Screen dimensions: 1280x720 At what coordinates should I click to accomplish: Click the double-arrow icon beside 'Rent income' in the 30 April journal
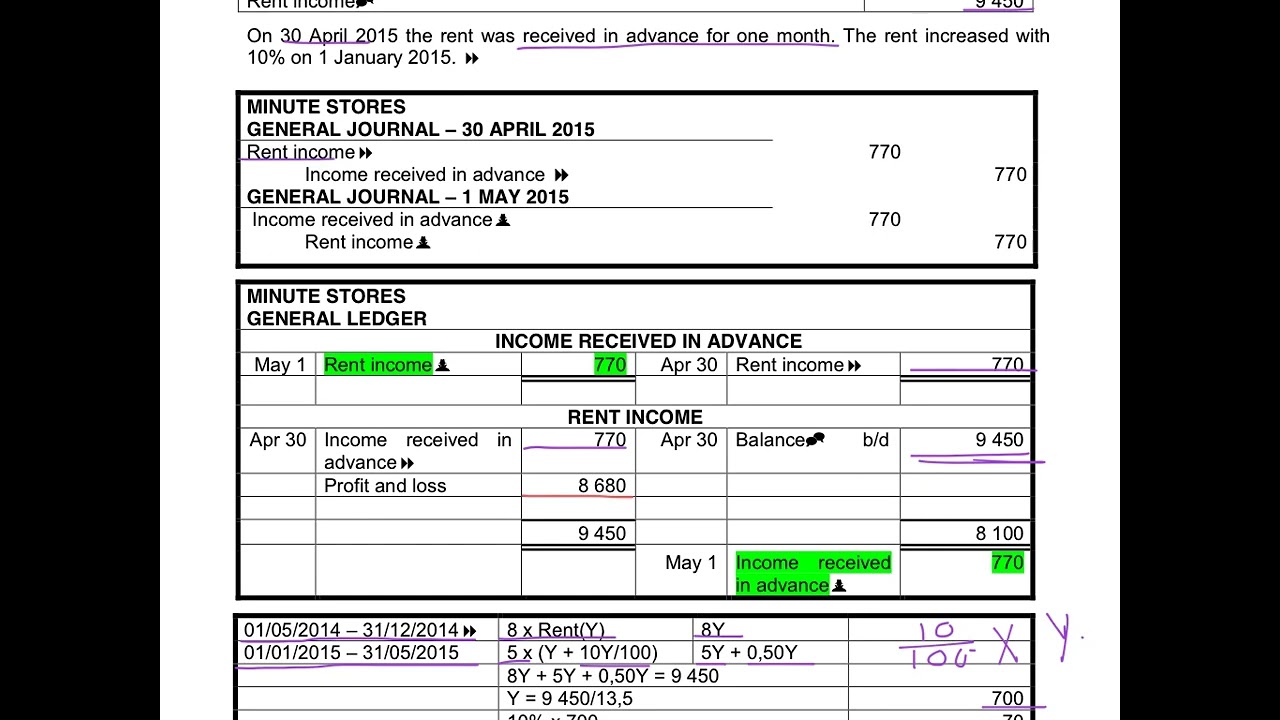(x=365, y=153)
